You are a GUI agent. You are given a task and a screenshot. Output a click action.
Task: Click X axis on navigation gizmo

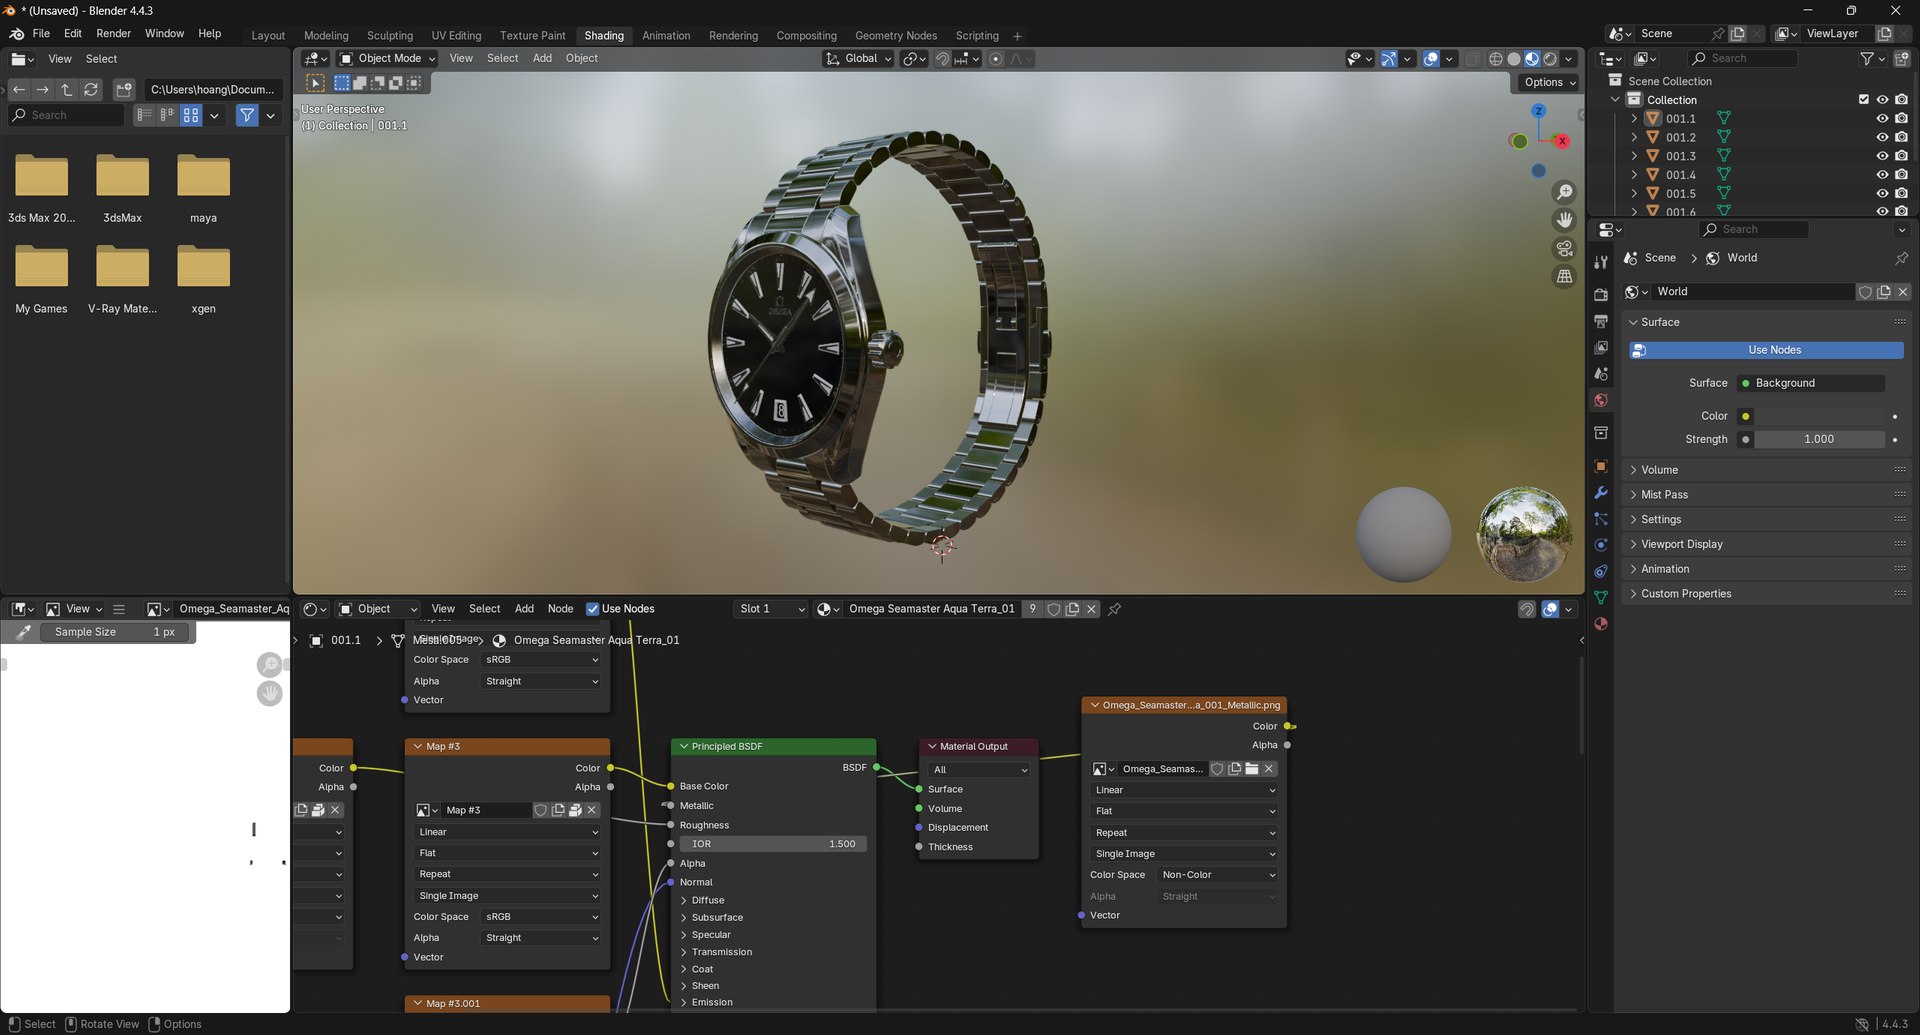coord(1562,141)
